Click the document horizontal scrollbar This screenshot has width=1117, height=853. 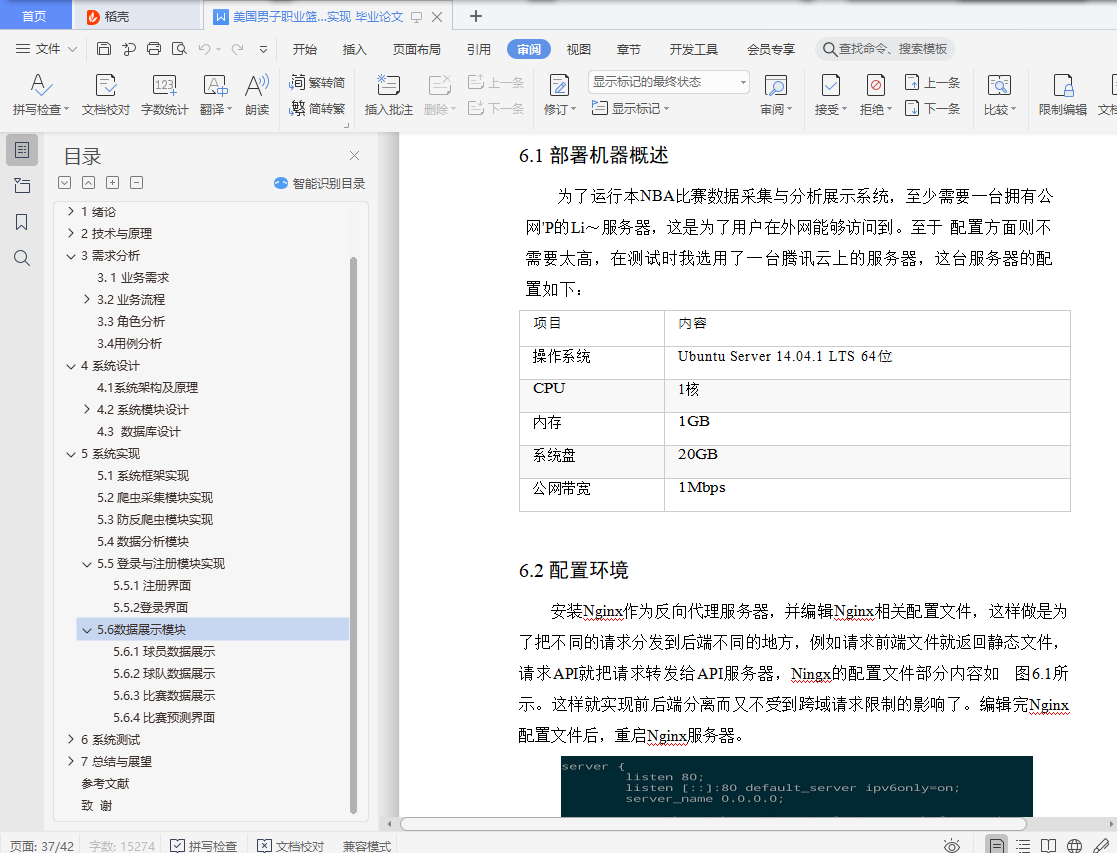(713, 824)
